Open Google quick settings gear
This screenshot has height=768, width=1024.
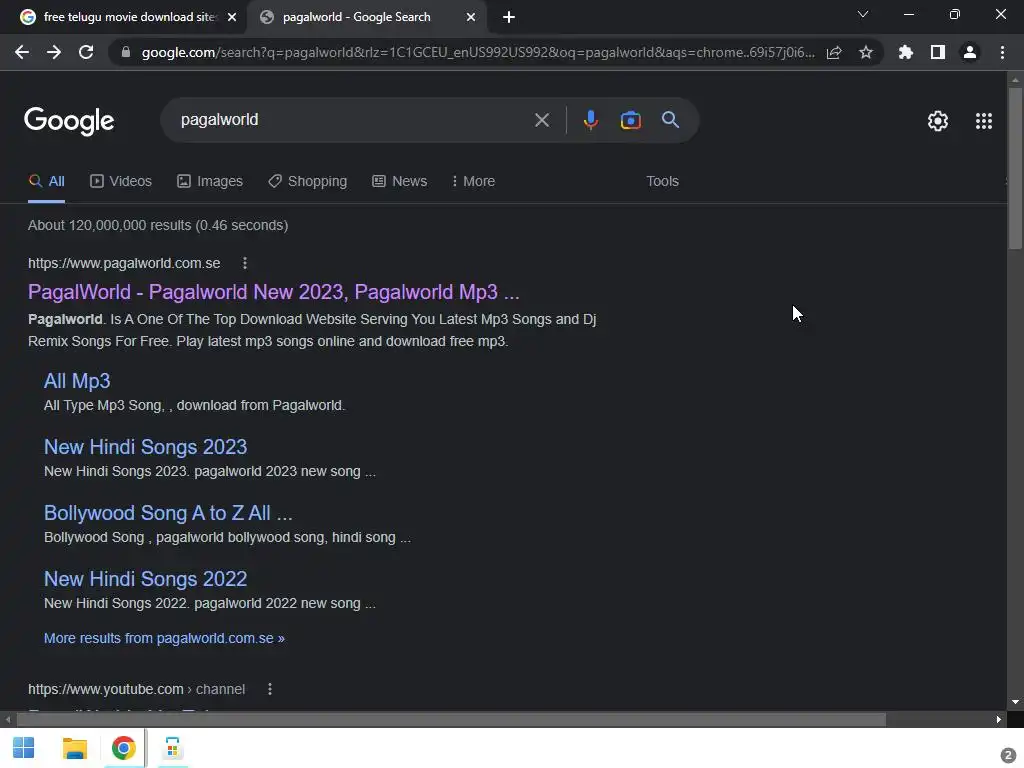pos(938,121)
